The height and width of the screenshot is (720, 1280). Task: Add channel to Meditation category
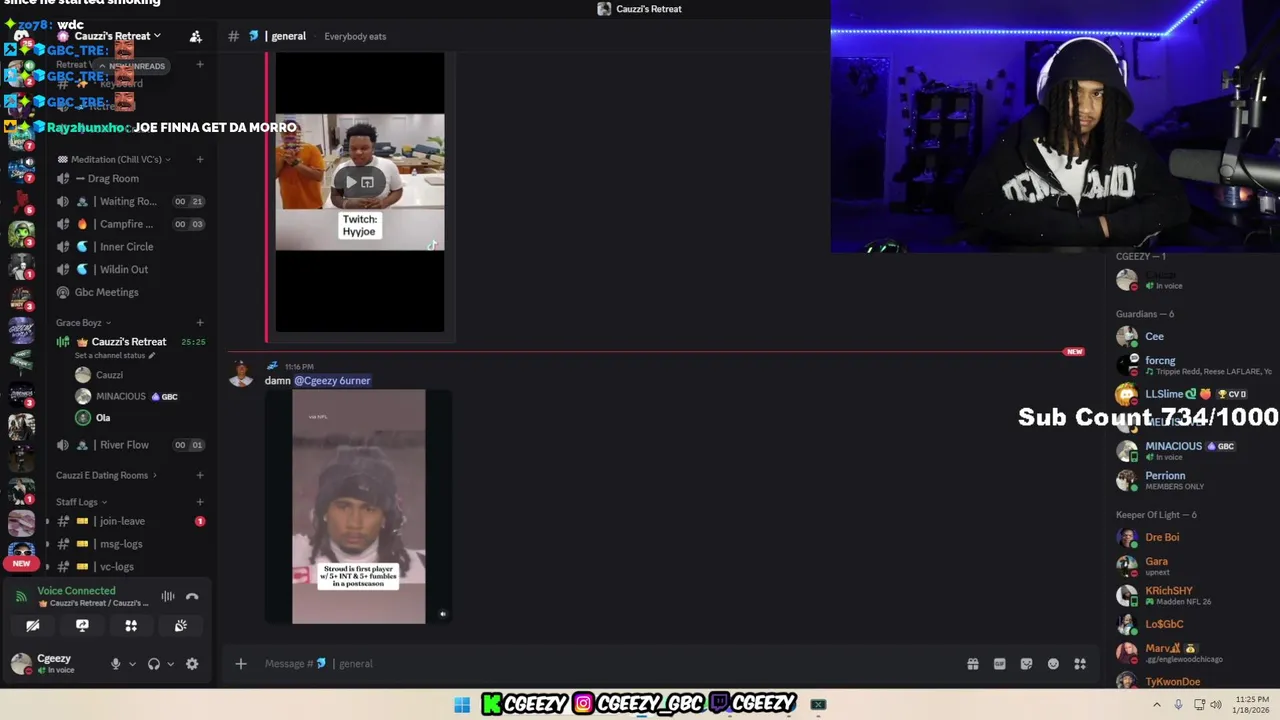click(x=200, y=160)
